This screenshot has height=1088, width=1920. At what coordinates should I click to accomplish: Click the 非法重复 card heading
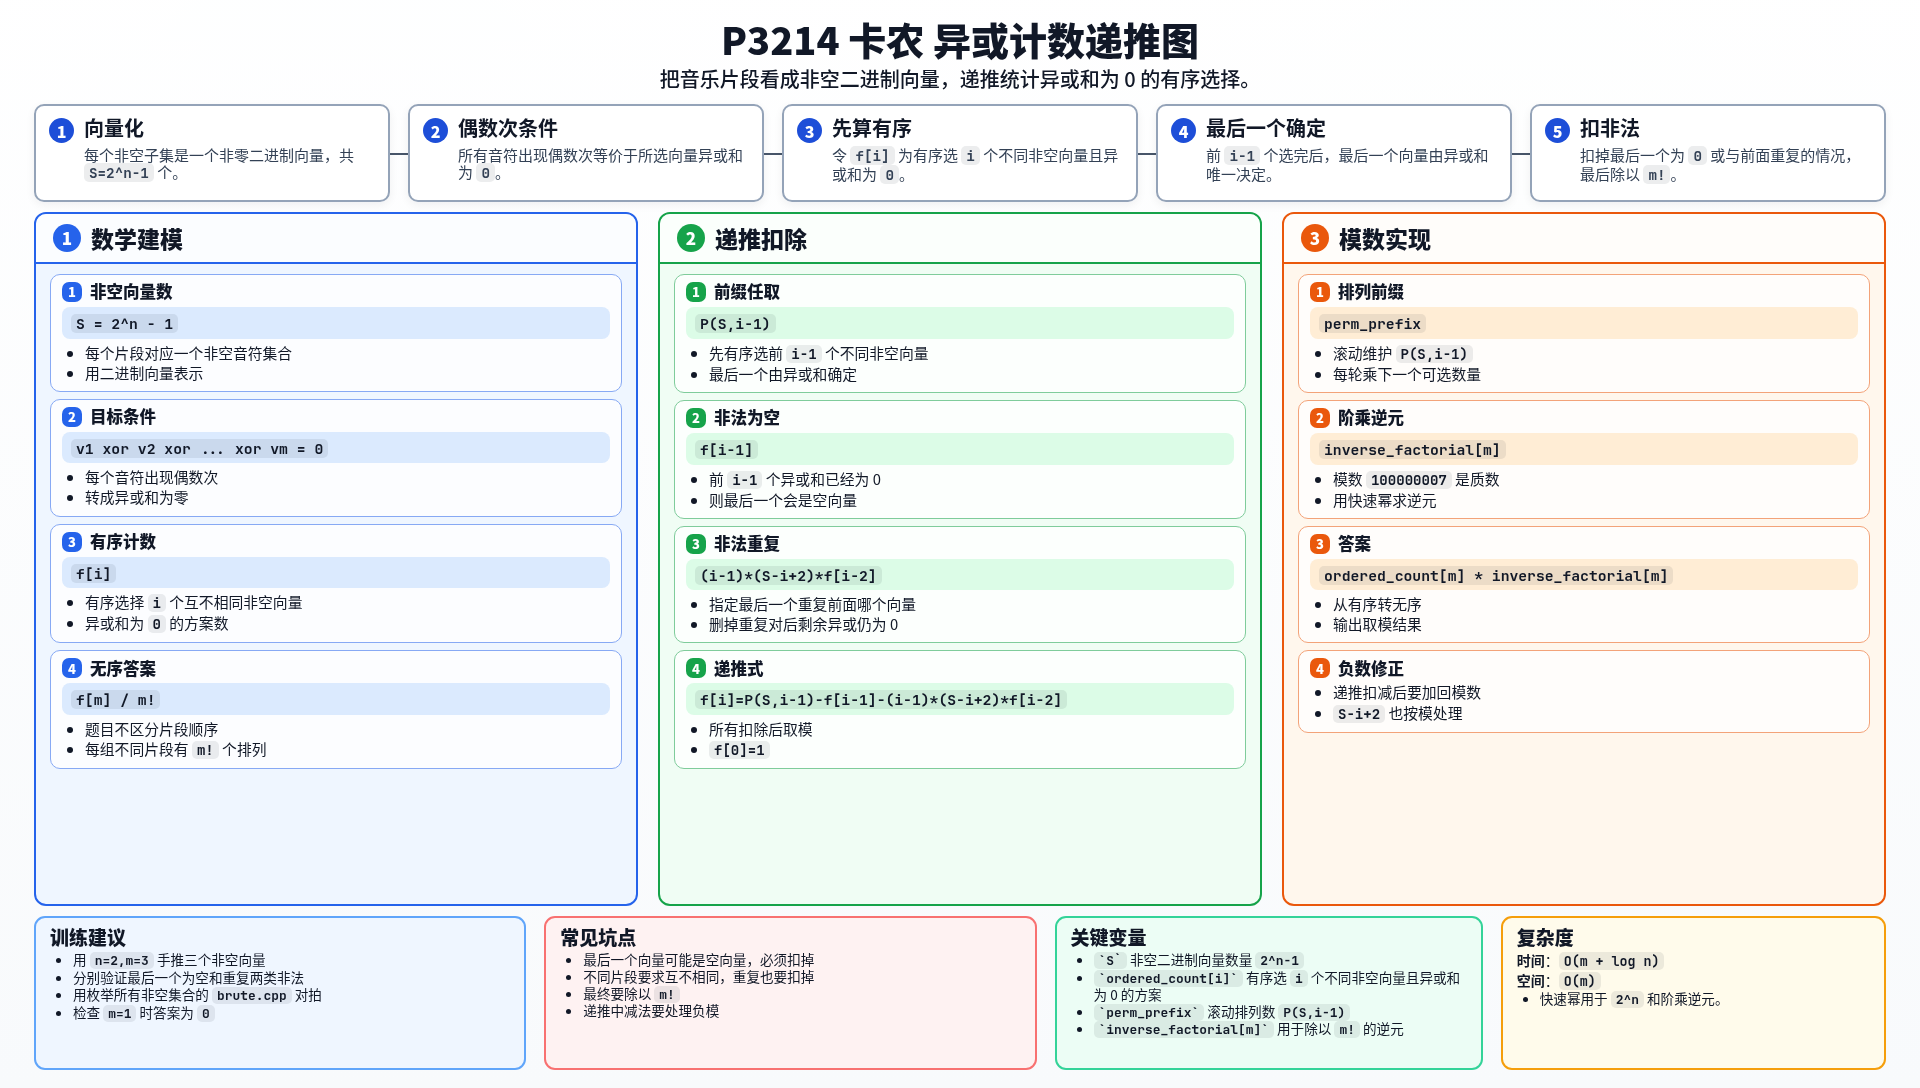coord(747,544)
